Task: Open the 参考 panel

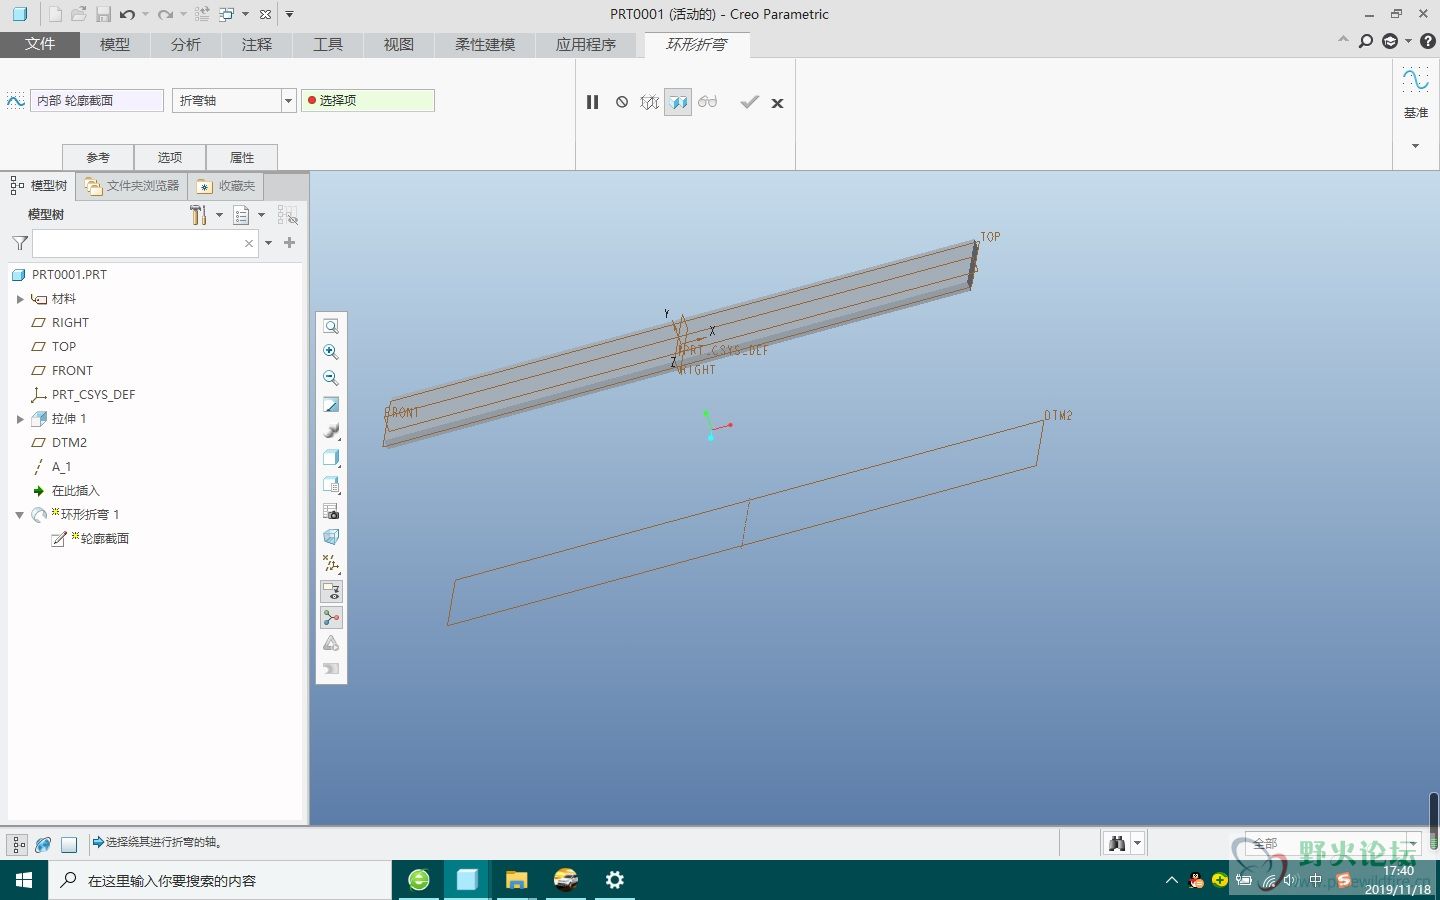Action: click(x=98, y=157)
